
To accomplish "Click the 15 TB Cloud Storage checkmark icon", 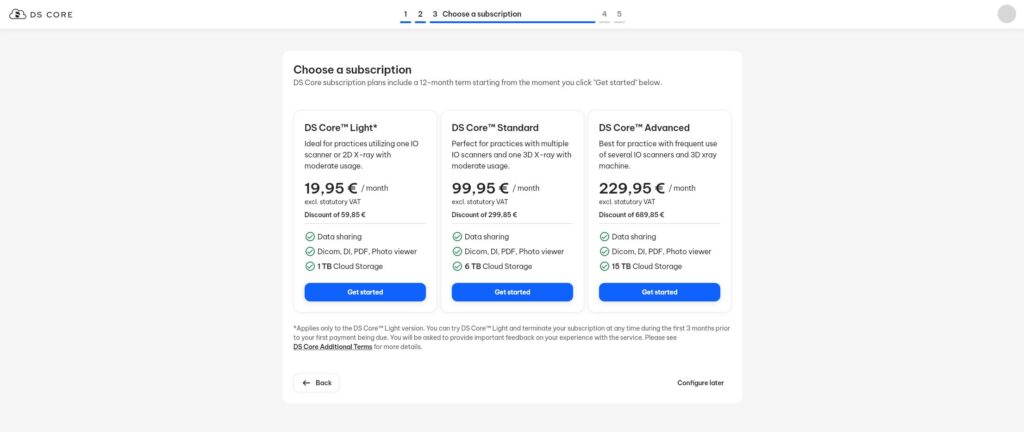I will coord(604,267).
